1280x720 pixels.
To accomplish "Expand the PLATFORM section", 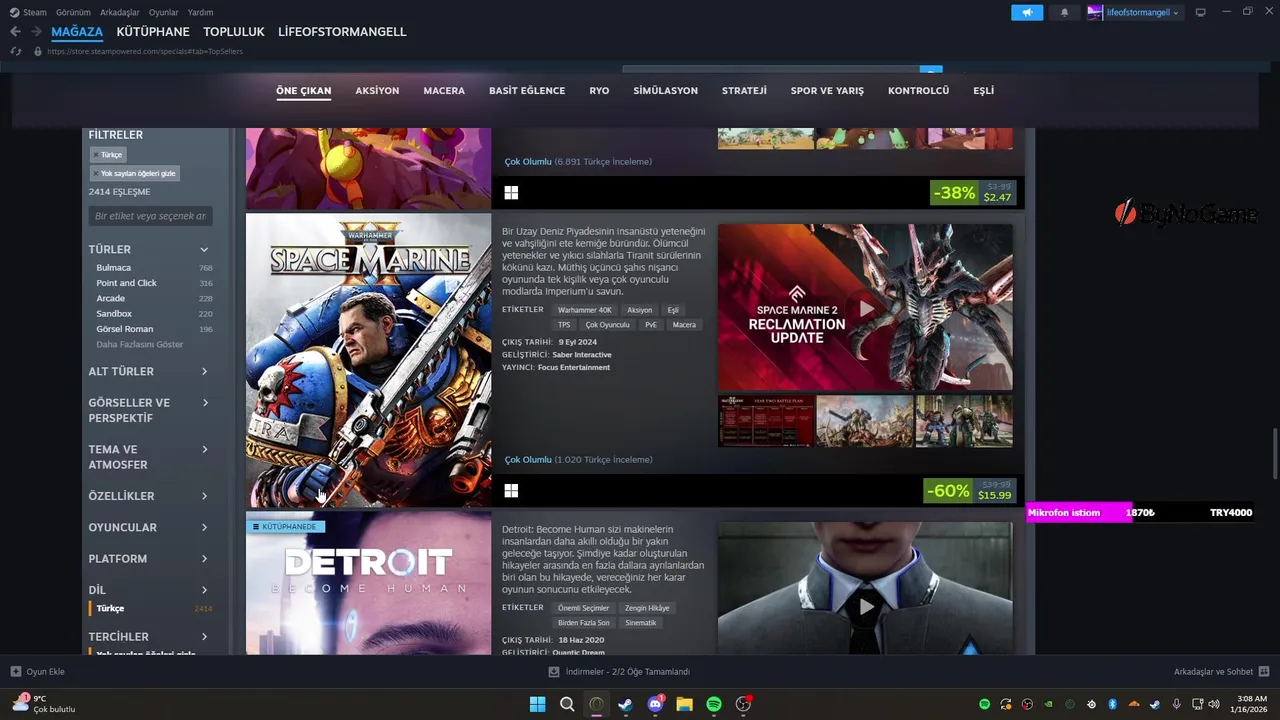I will coord(150,559).
